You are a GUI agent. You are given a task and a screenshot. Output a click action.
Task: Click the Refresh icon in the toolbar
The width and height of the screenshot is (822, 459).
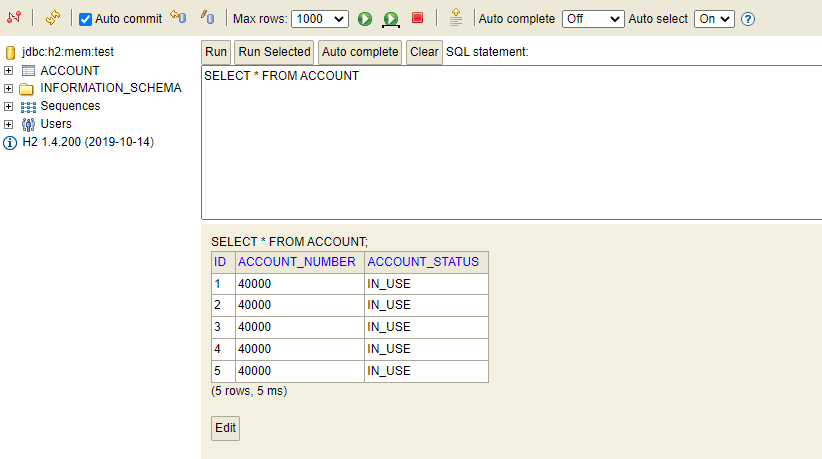point(52,18)
